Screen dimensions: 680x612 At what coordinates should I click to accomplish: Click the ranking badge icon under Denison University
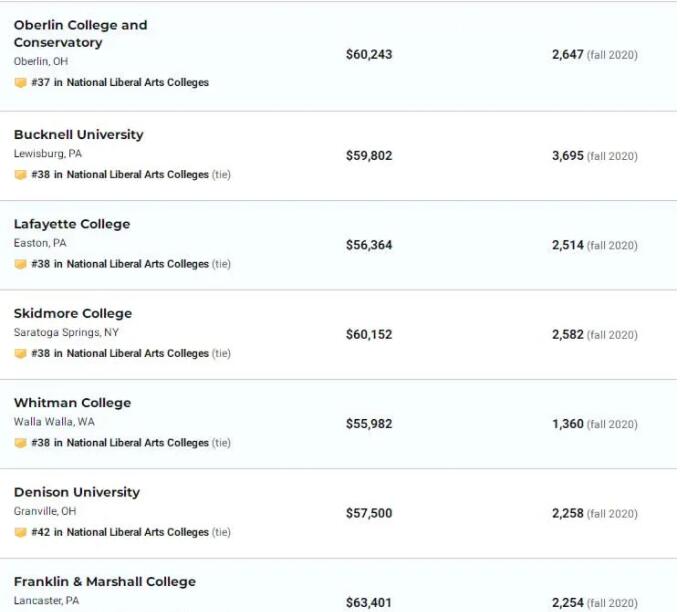20,532
